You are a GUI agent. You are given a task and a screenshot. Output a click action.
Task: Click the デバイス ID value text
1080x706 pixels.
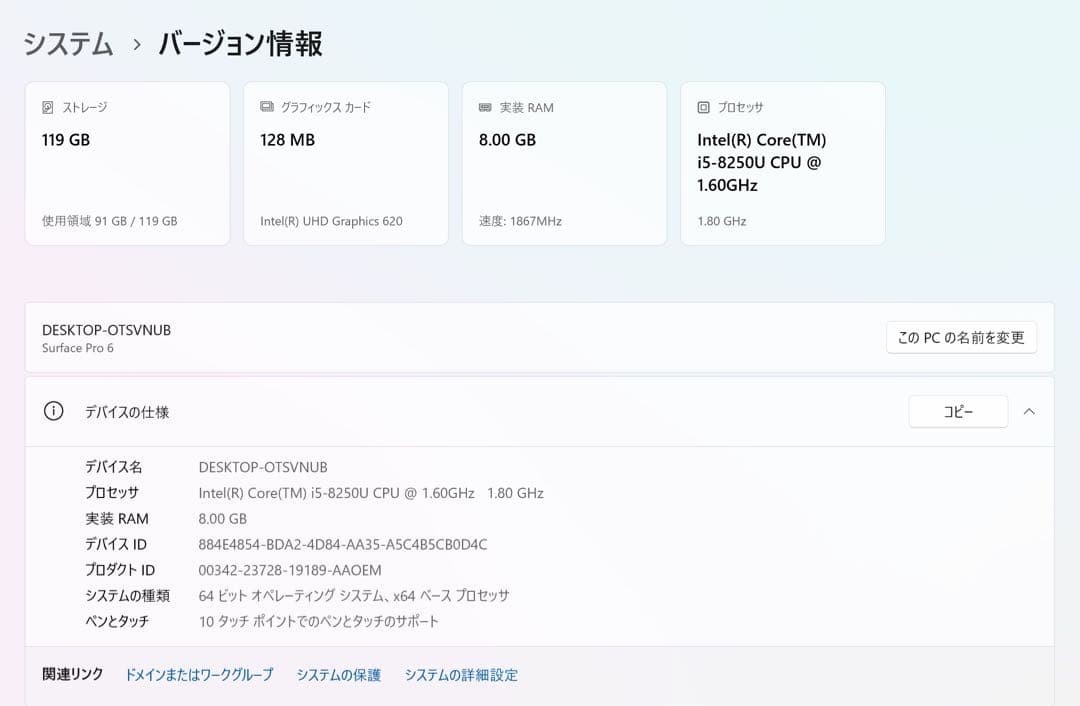(343, 544)
